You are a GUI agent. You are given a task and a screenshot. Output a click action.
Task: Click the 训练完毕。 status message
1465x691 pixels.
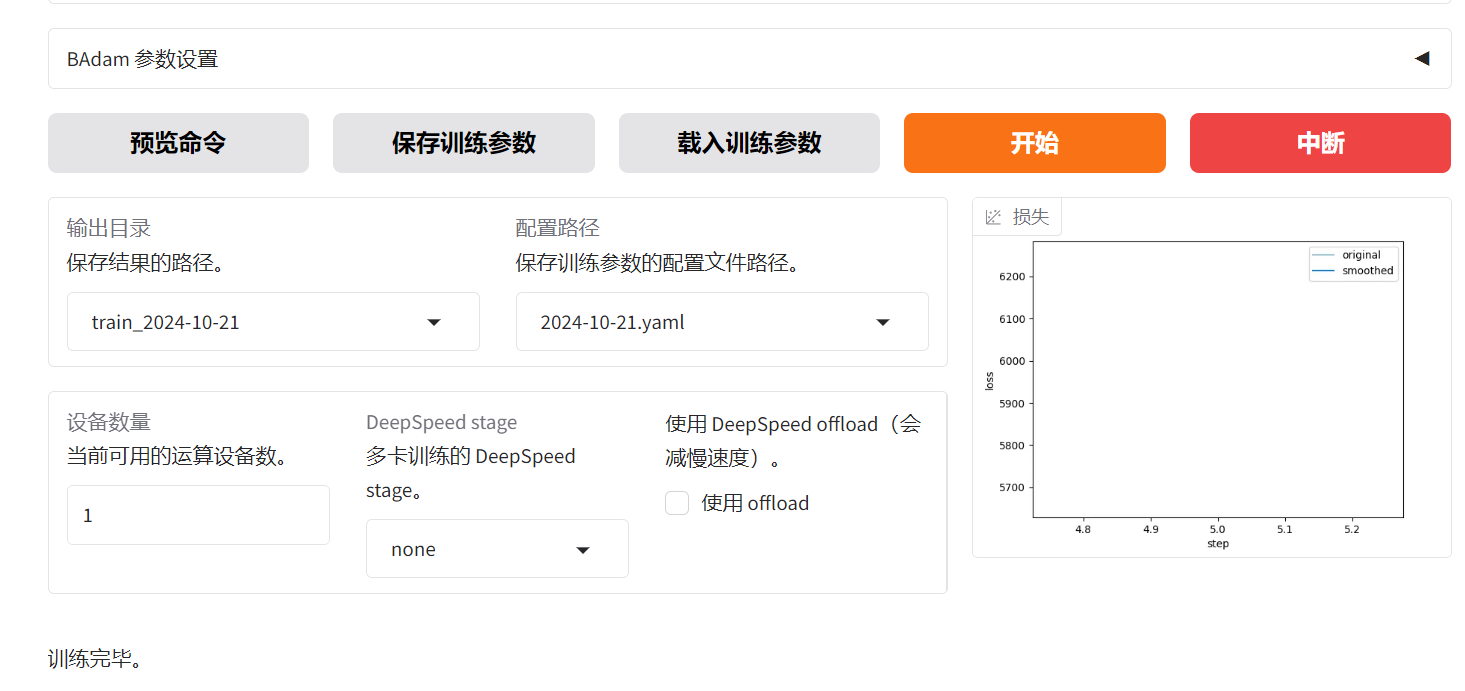click(96, 660)
